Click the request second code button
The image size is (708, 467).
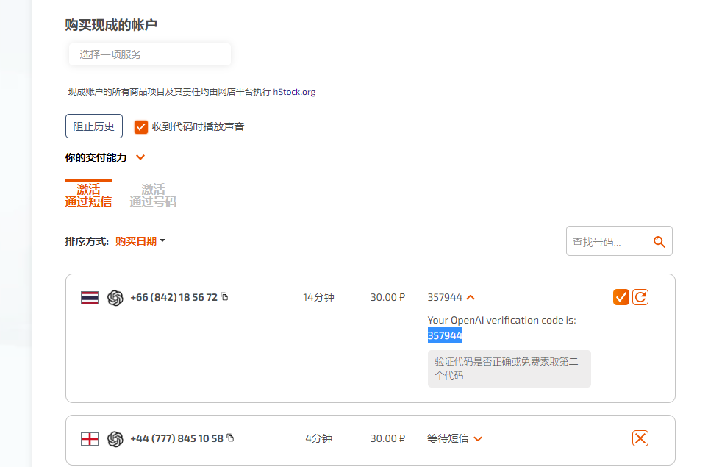[509, 367]
